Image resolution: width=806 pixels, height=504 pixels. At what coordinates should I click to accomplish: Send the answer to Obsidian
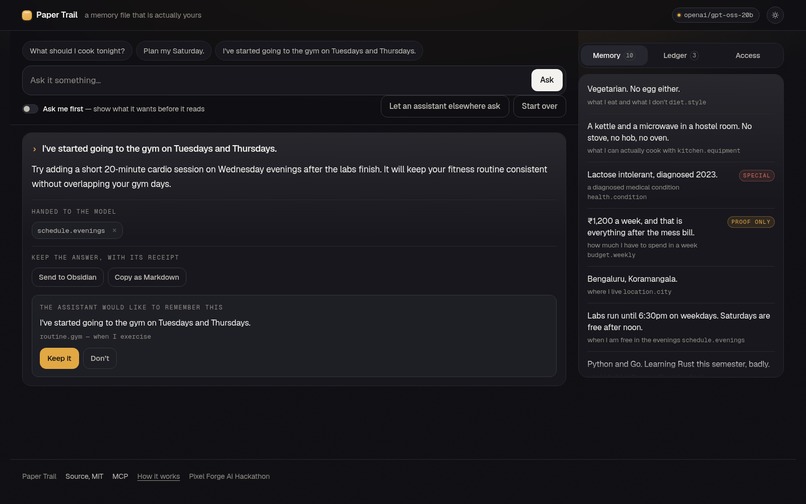tap(67, 277)
